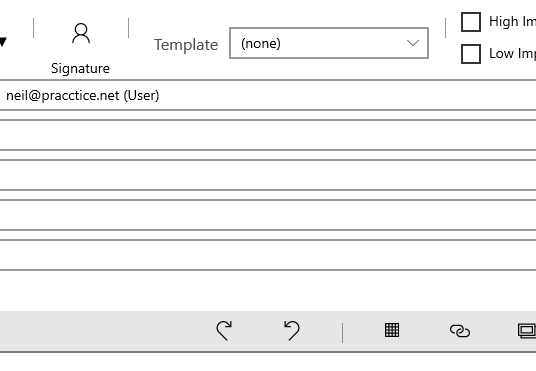Image resolution: width=536 pixels, height=371 pixels.
Task: Check the Low Importance checkbox
Action: [471, 54]
